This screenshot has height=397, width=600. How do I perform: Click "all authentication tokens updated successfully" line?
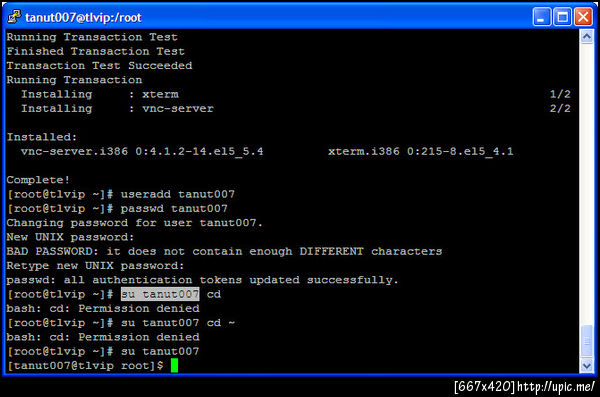coord(202,280)
